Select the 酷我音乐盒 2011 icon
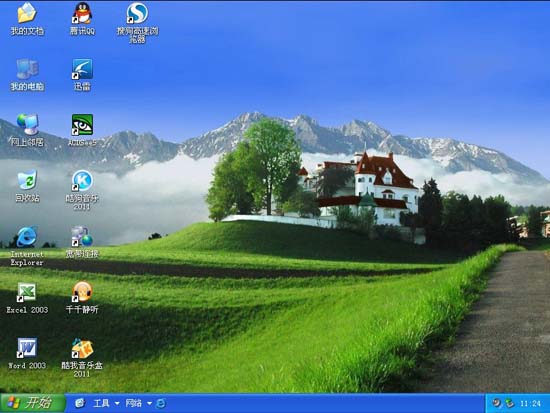The image size is (550, 413). [82, 348]
